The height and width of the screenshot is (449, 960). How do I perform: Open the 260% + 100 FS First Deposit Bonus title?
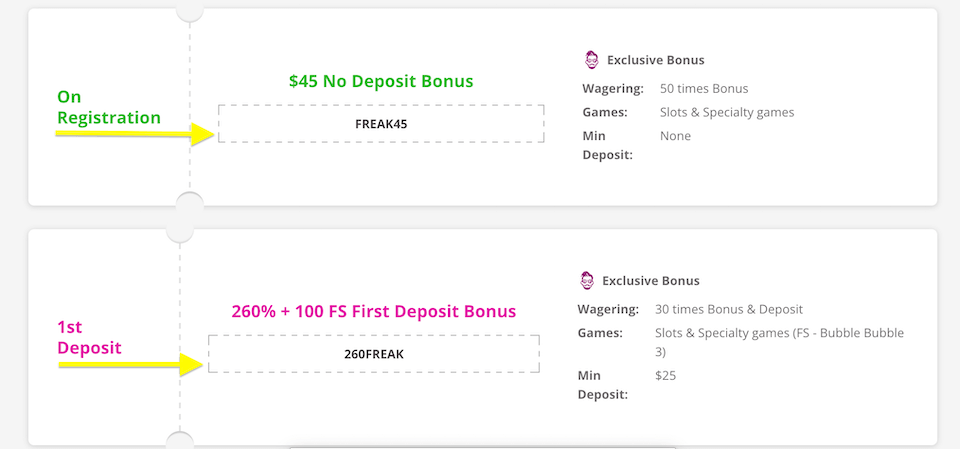(x=374, y=311)
